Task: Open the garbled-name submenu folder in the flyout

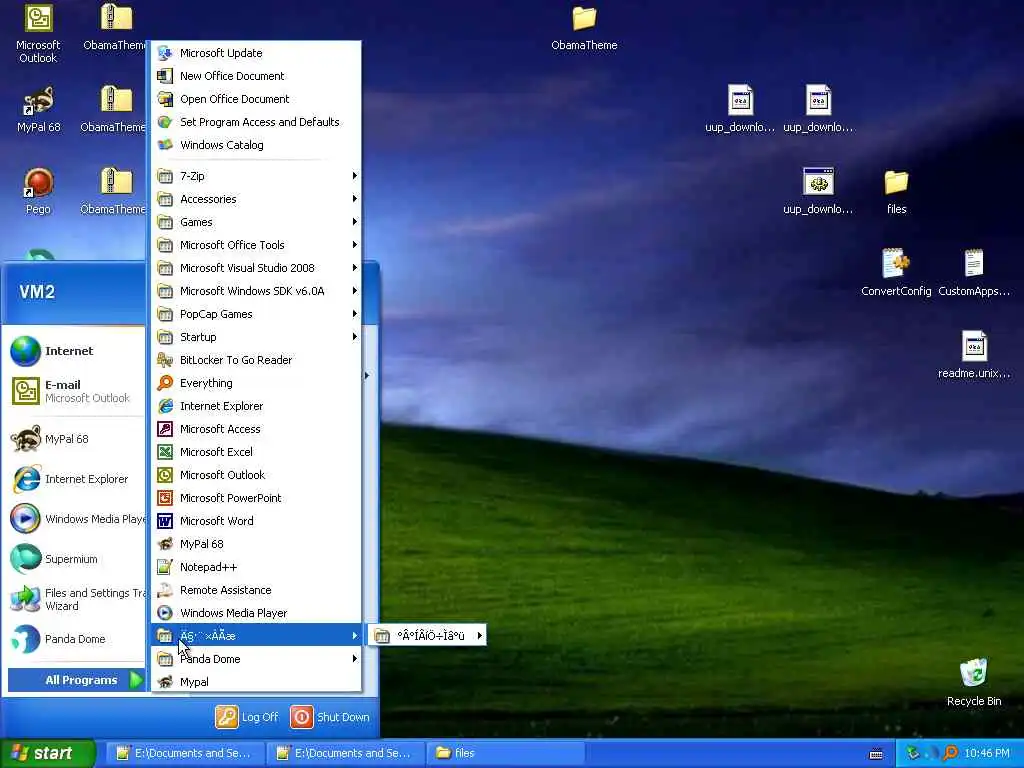Action: pos(427,635)
